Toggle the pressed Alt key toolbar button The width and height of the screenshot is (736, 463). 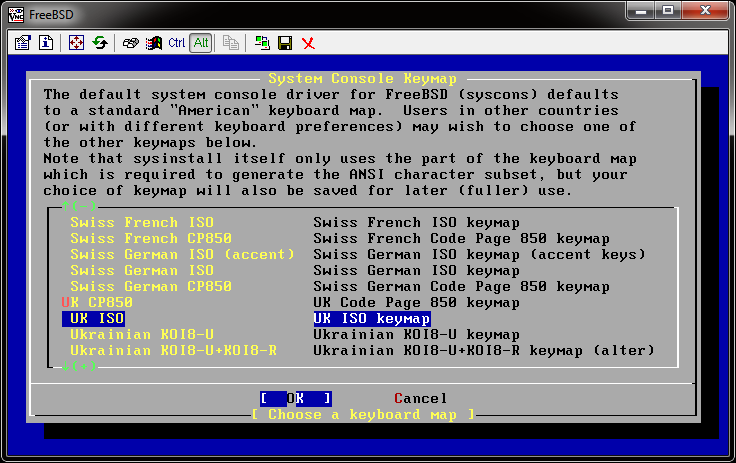click(201, 43)
